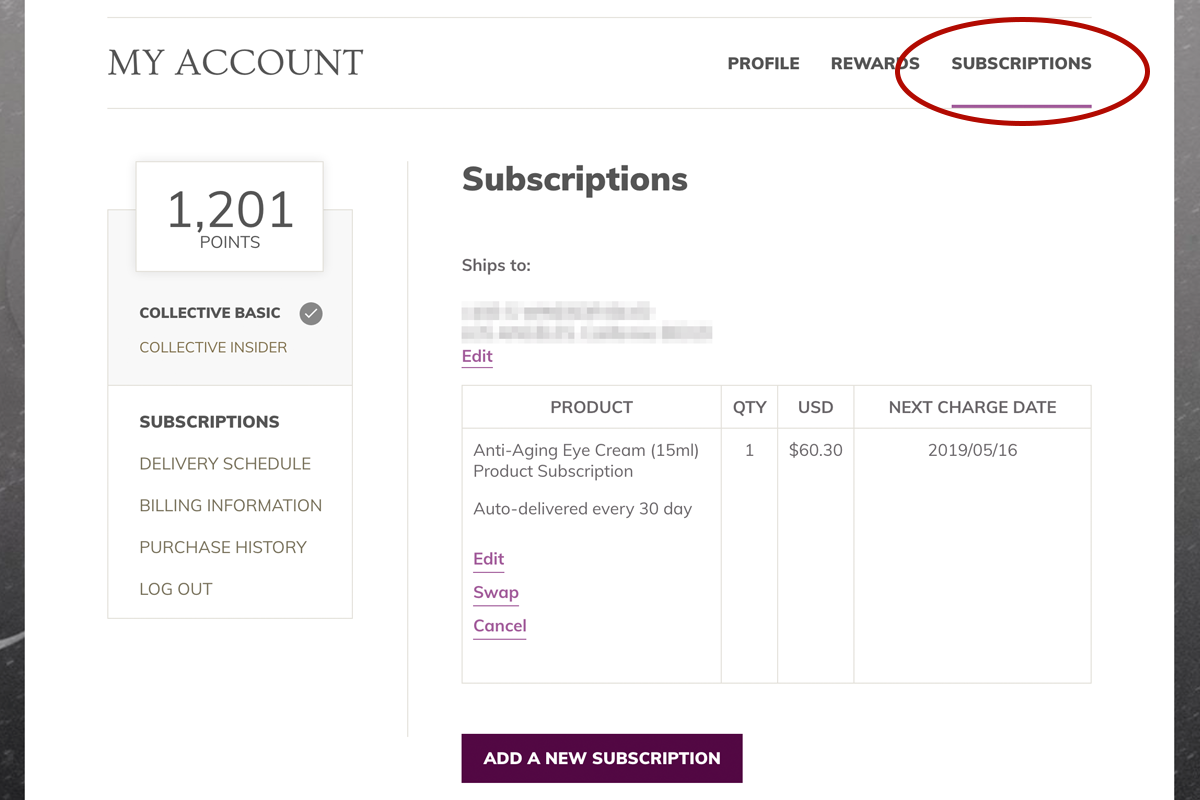Image resolution: width=1200 pixels, height=800 pixels.
Task: Open Billing Information from the sidebar
Action: 230,506
